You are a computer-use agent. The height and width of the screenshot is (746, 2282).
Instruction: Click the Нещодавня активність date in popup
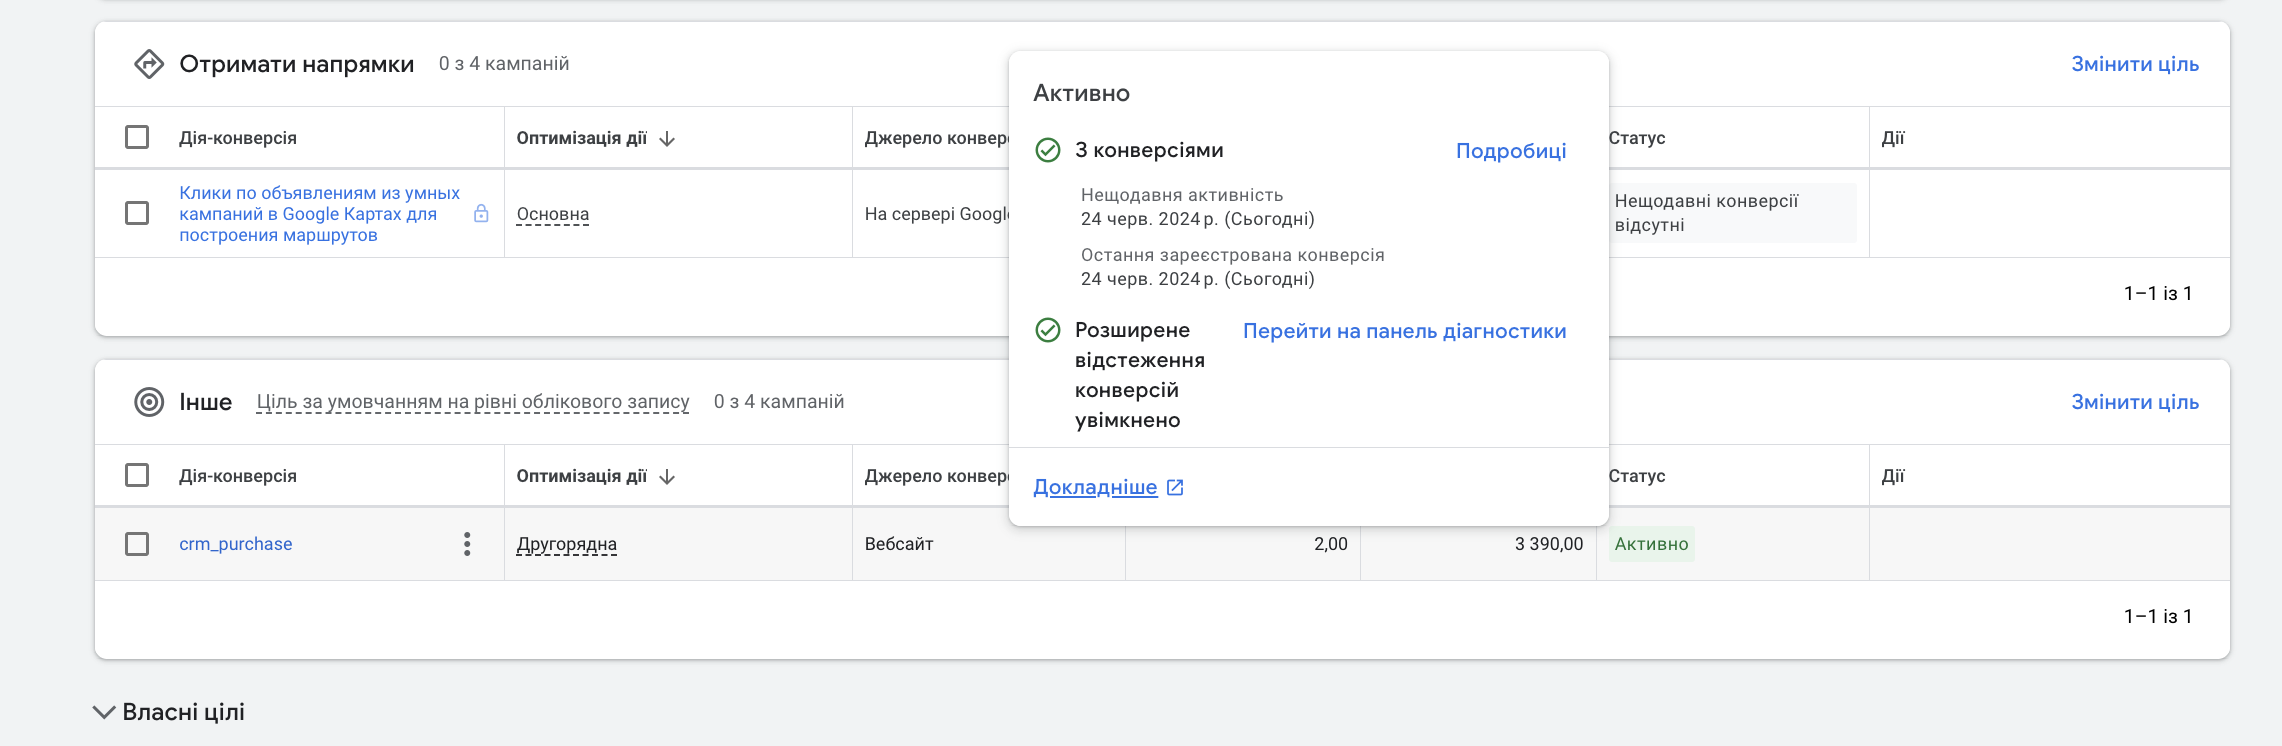tap(1198, 219)
